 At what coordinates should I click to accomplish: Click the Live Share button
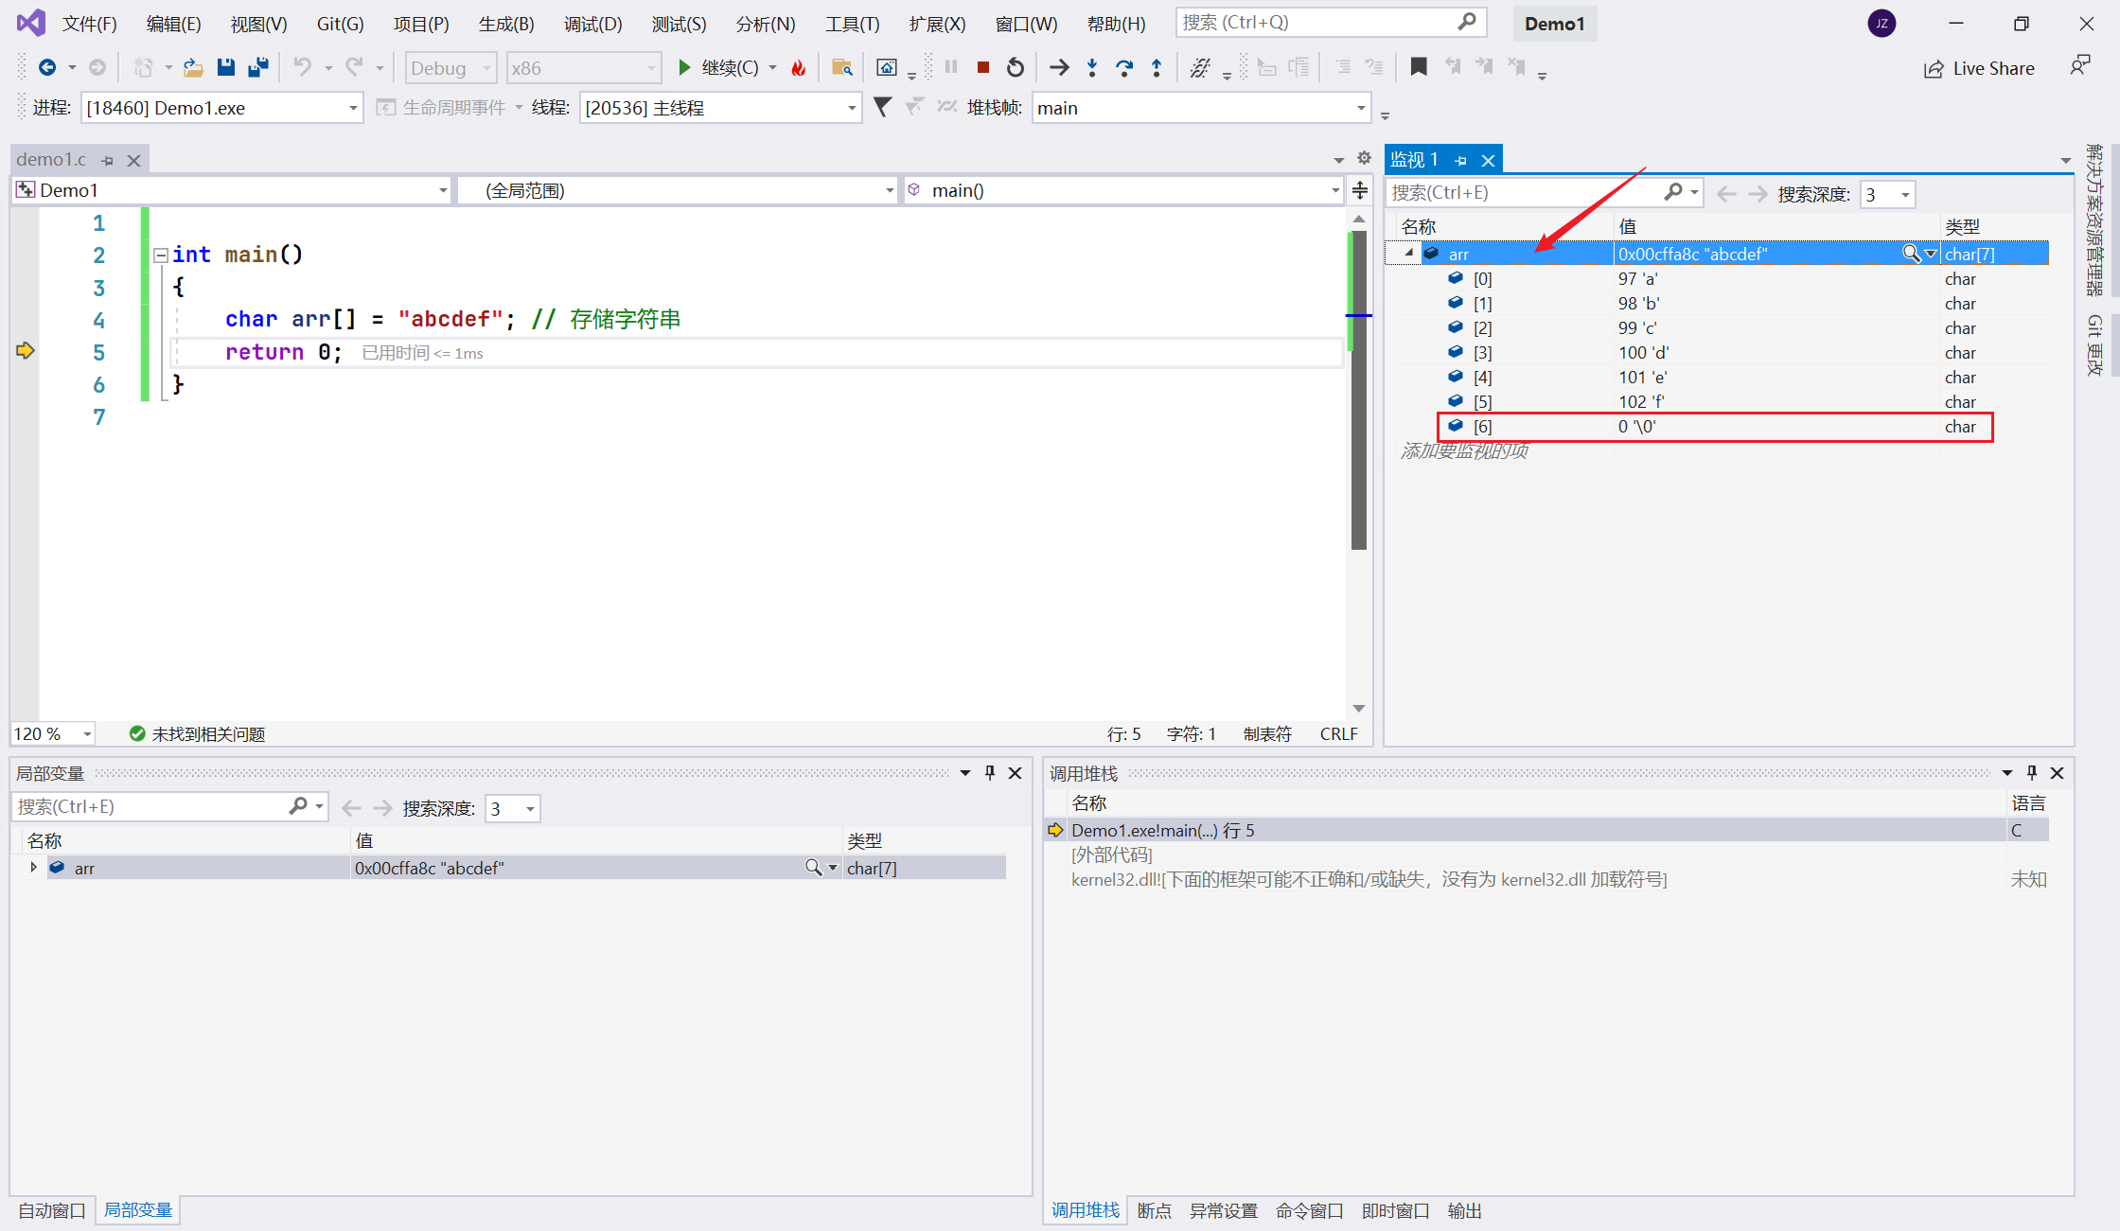[1978, 68]
